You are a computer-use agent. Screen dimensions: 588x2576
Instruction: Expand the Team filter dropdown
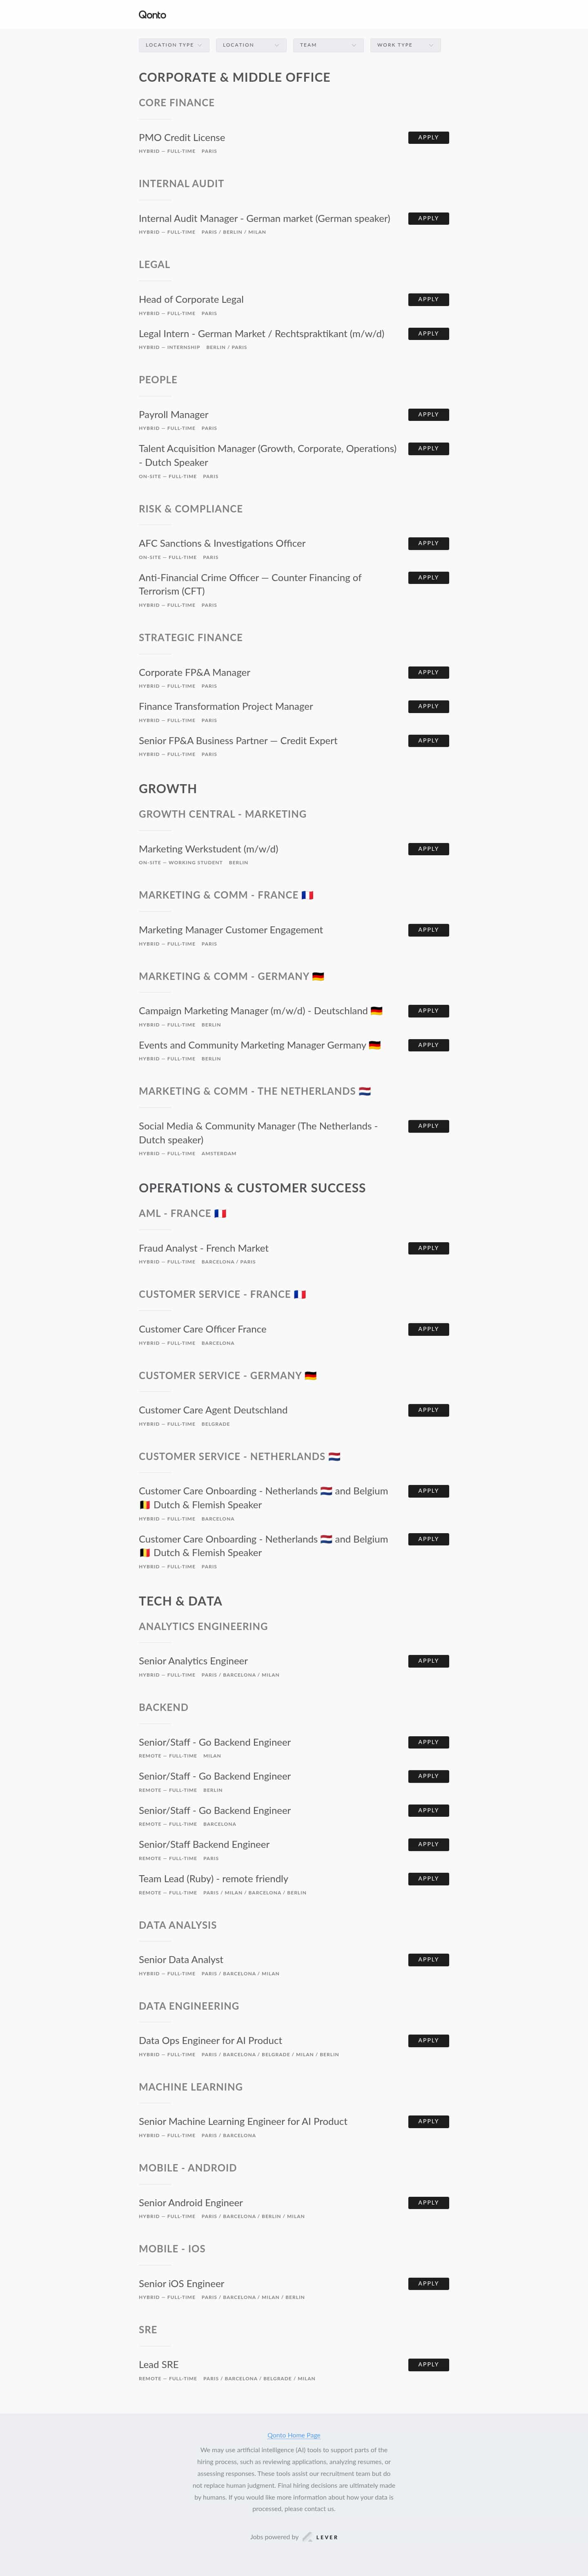[327, 44]
